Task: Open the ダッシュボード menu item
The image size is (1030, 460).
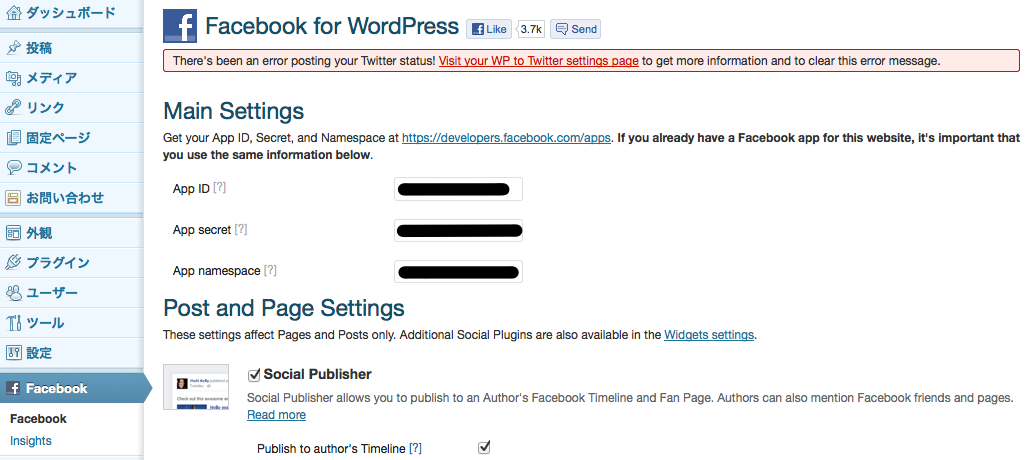Action: pyautogui.click(x=71, y=12)
